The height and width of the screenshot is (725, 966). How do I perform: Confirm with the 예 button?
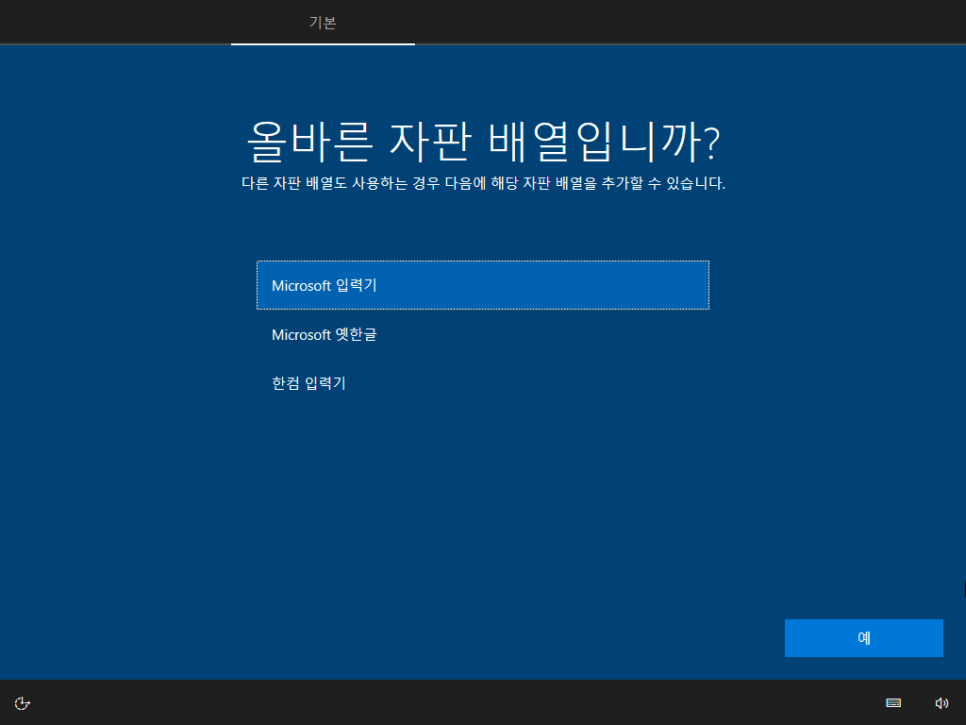864,638
